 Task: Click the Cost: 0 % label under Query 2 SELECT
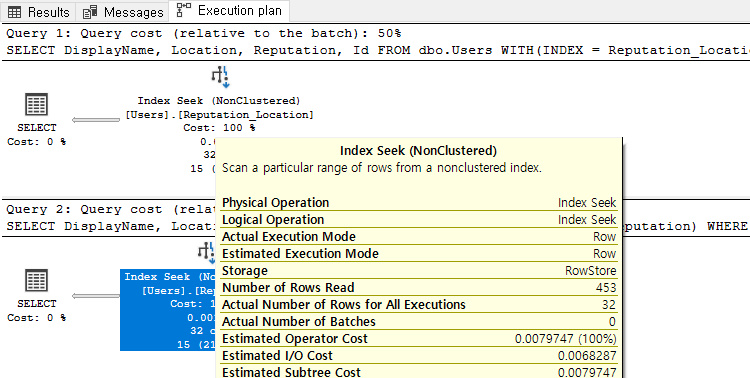tap(36, 318)
